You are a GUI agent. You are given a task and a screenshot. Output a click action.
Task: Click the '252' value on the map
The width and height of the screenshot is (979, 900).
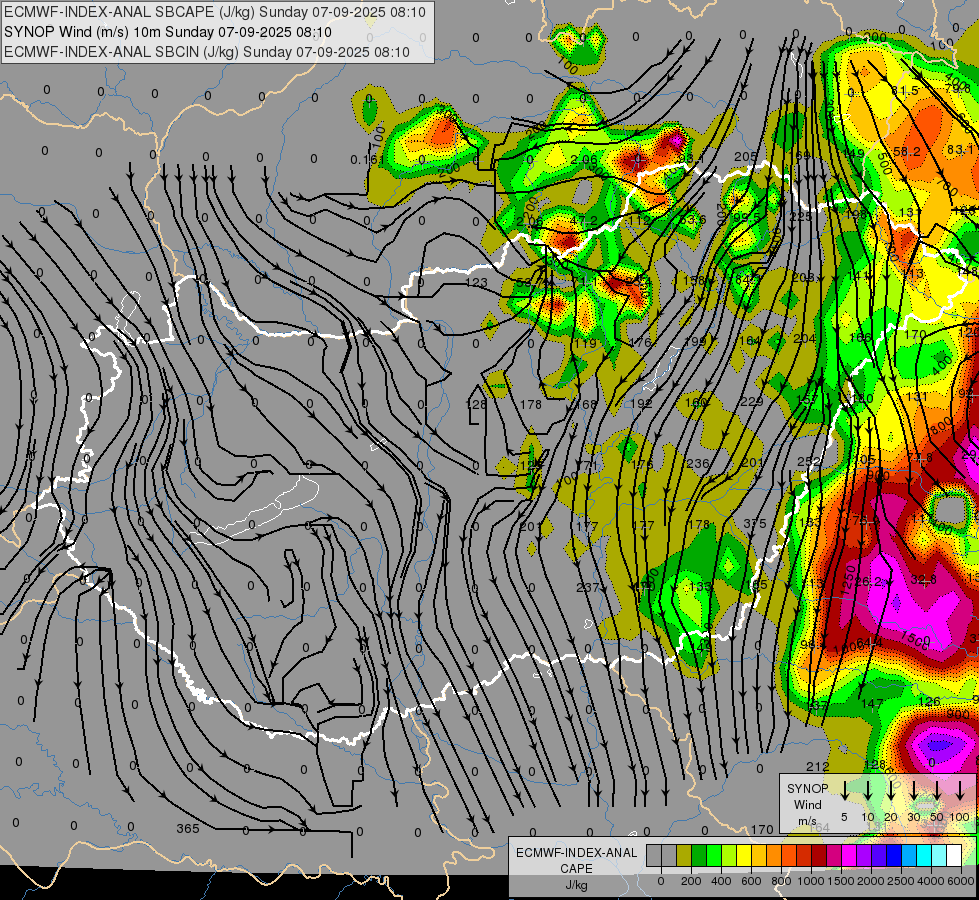(x=809, y=462)
